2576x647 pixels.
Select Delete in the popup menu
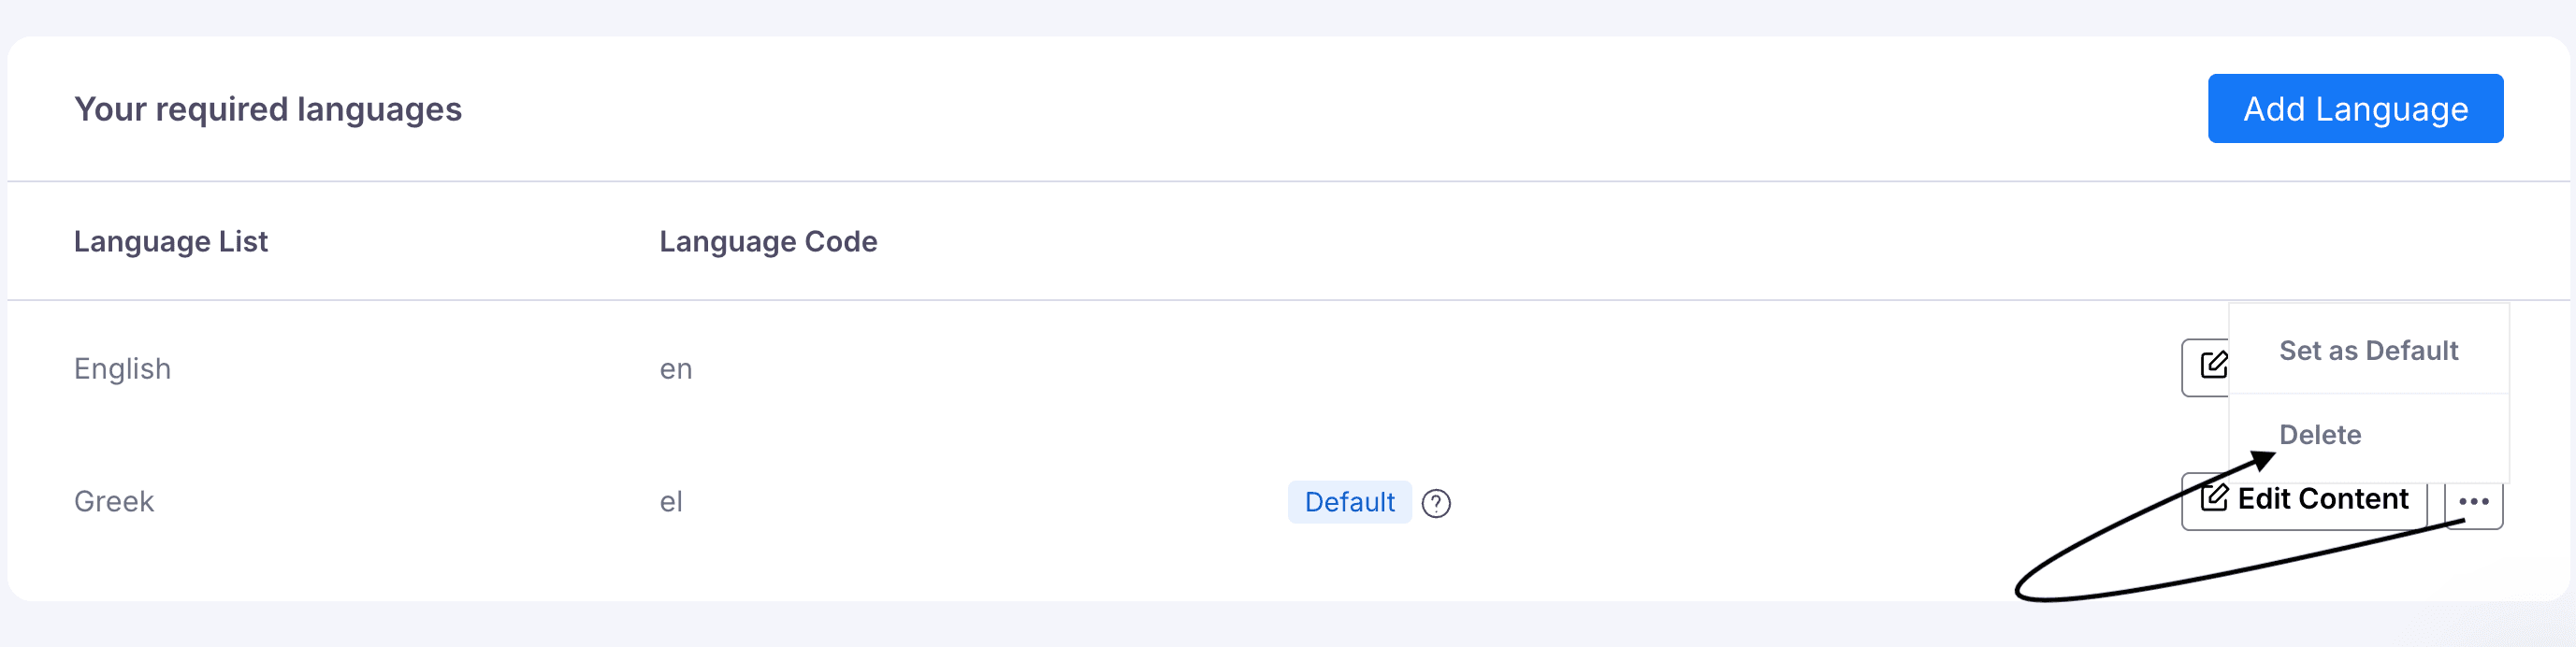2319,434
